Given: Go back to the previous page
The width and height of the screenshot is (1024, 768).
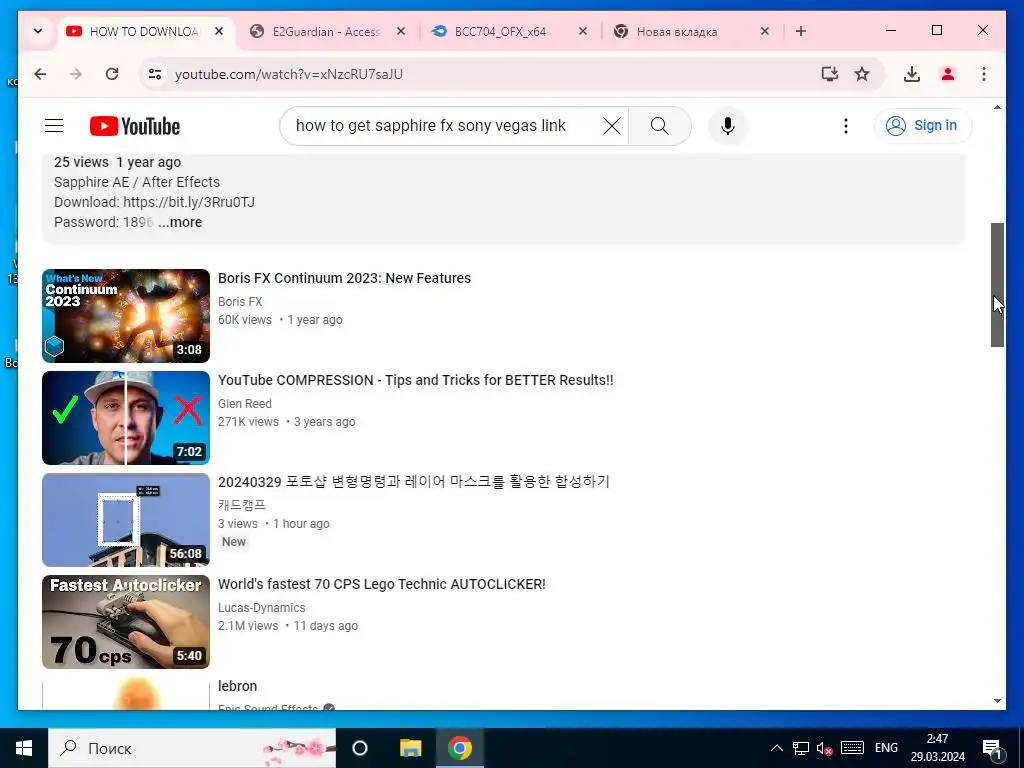Looking at the screenshot, I should tap(40, 74).
